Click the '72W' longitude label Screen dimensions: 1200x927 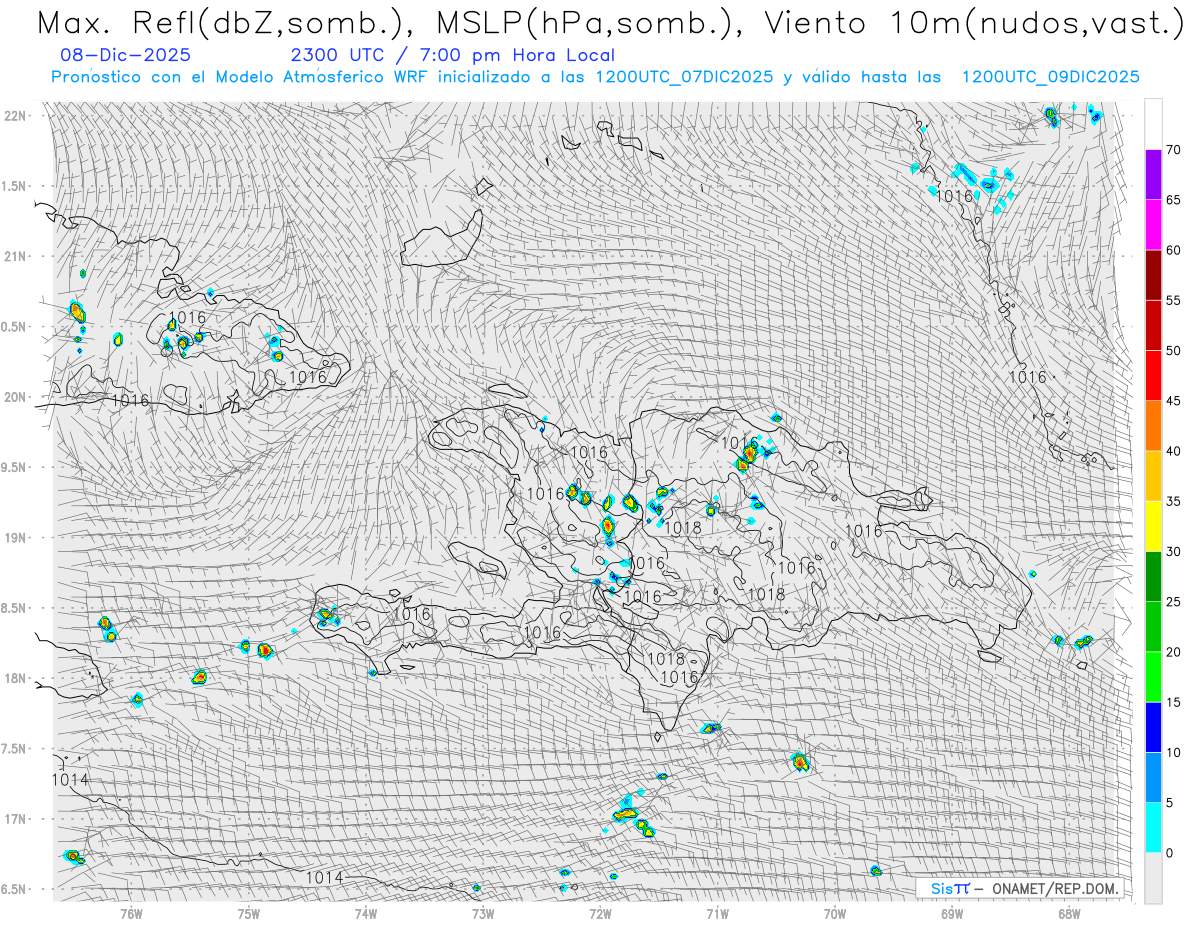(600, 913)
